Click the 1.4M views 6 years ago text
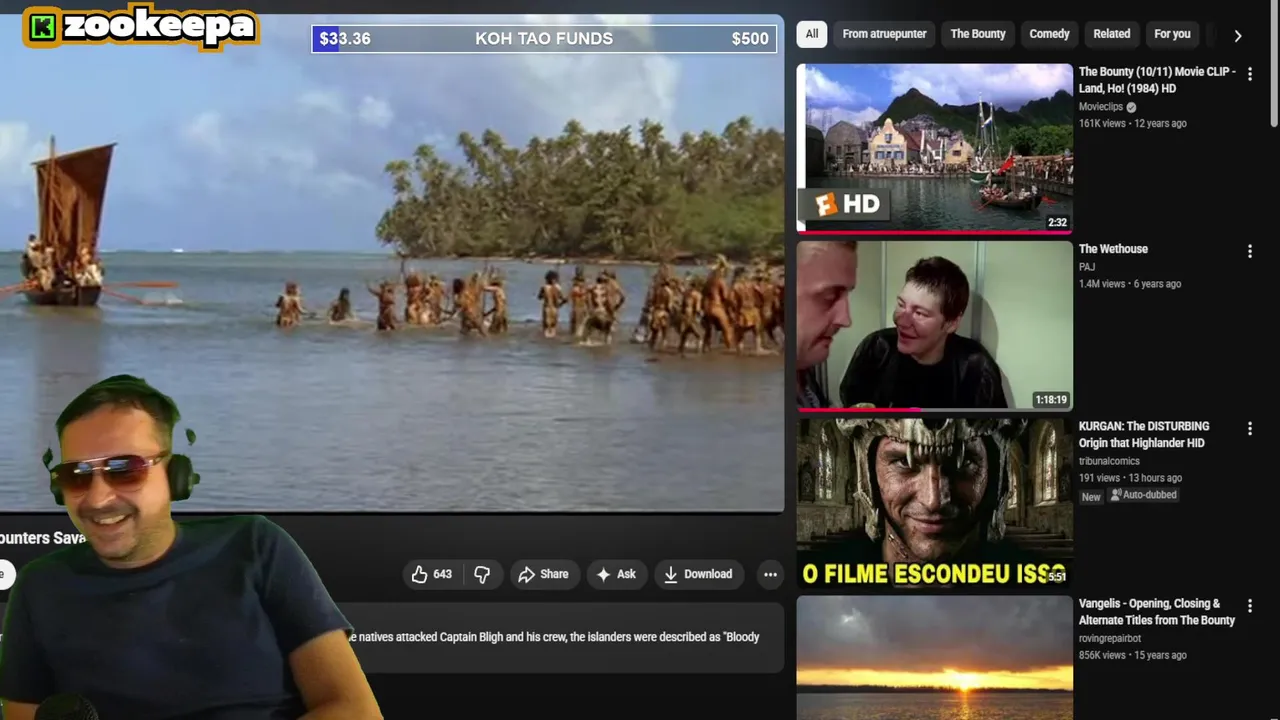 (1130, 284)
